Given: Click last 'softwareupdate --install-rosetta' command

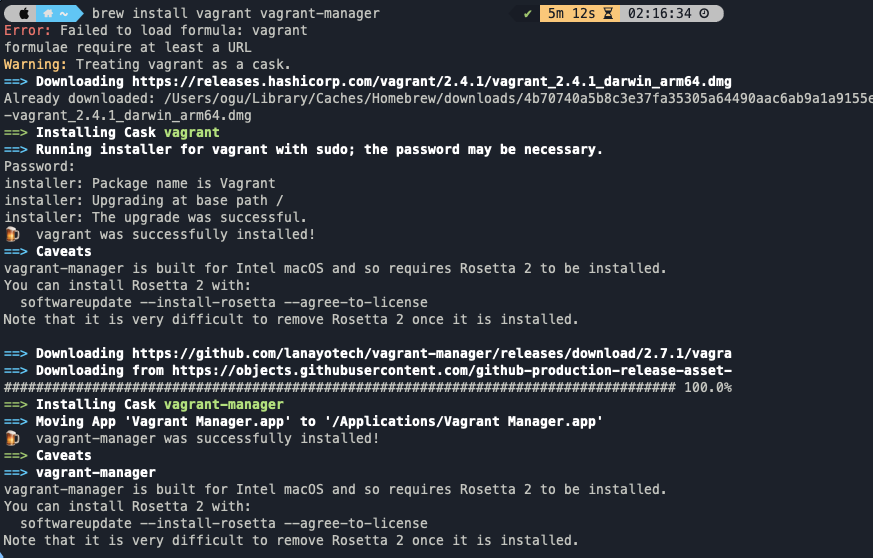Looking at the screenshot, I should pos(224,523).
